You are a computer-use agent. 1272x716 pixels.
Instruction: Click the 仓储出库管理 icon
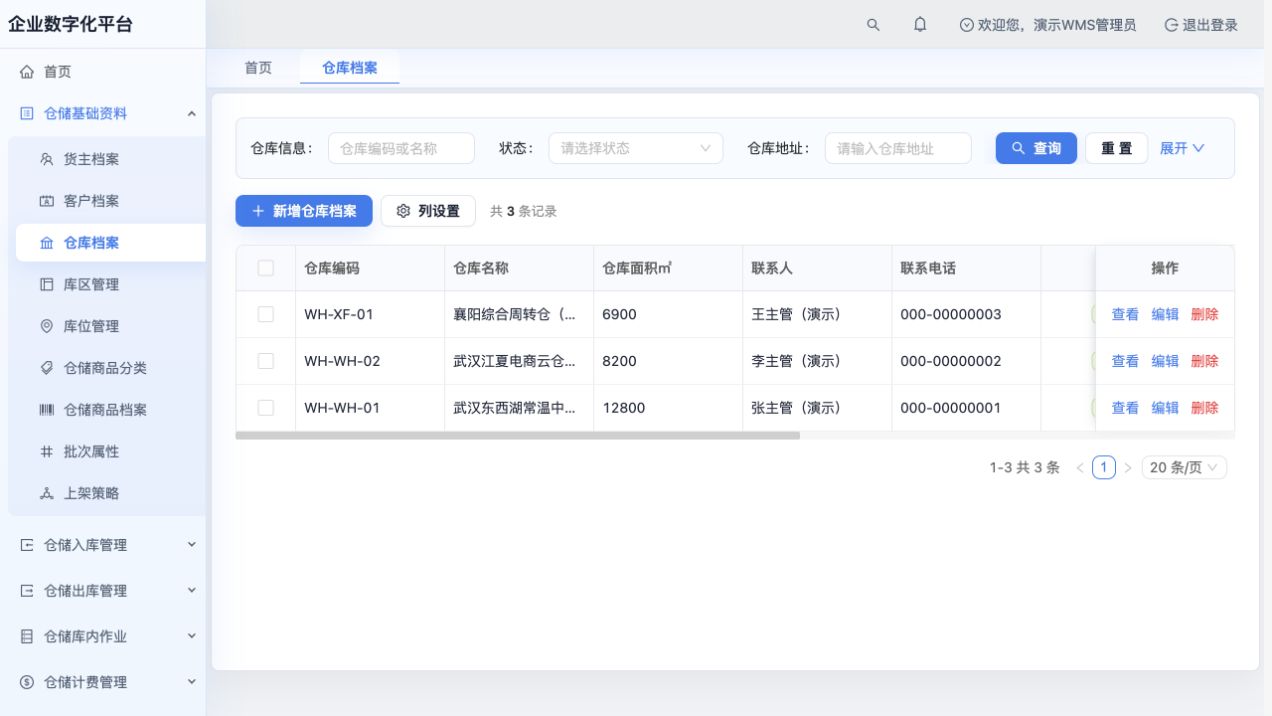click(x=27, y=591)
